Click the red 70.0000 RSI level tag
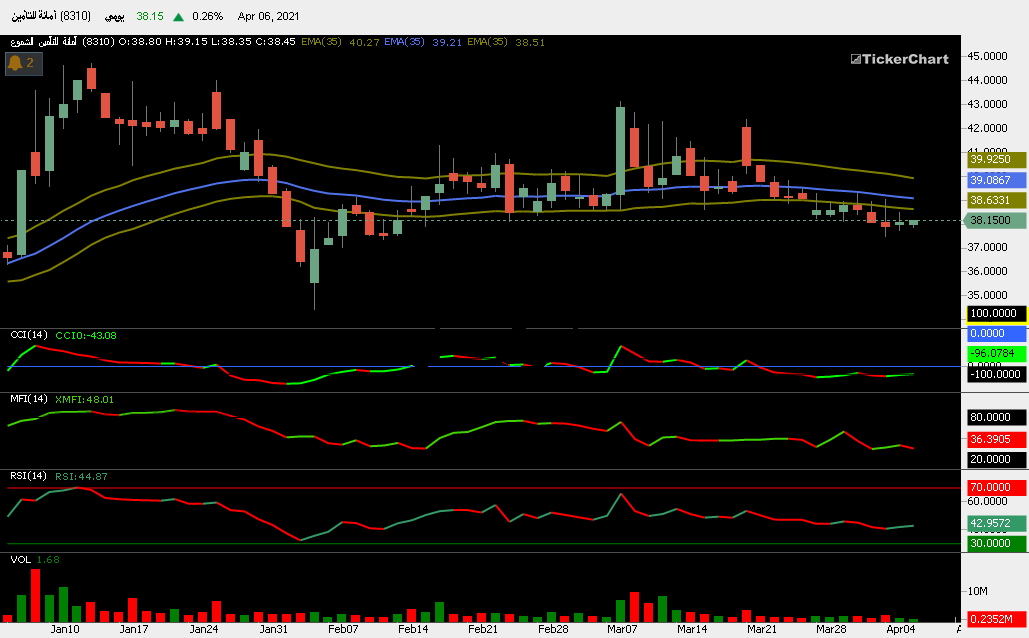1029x638 pixels. pos(994,488)
